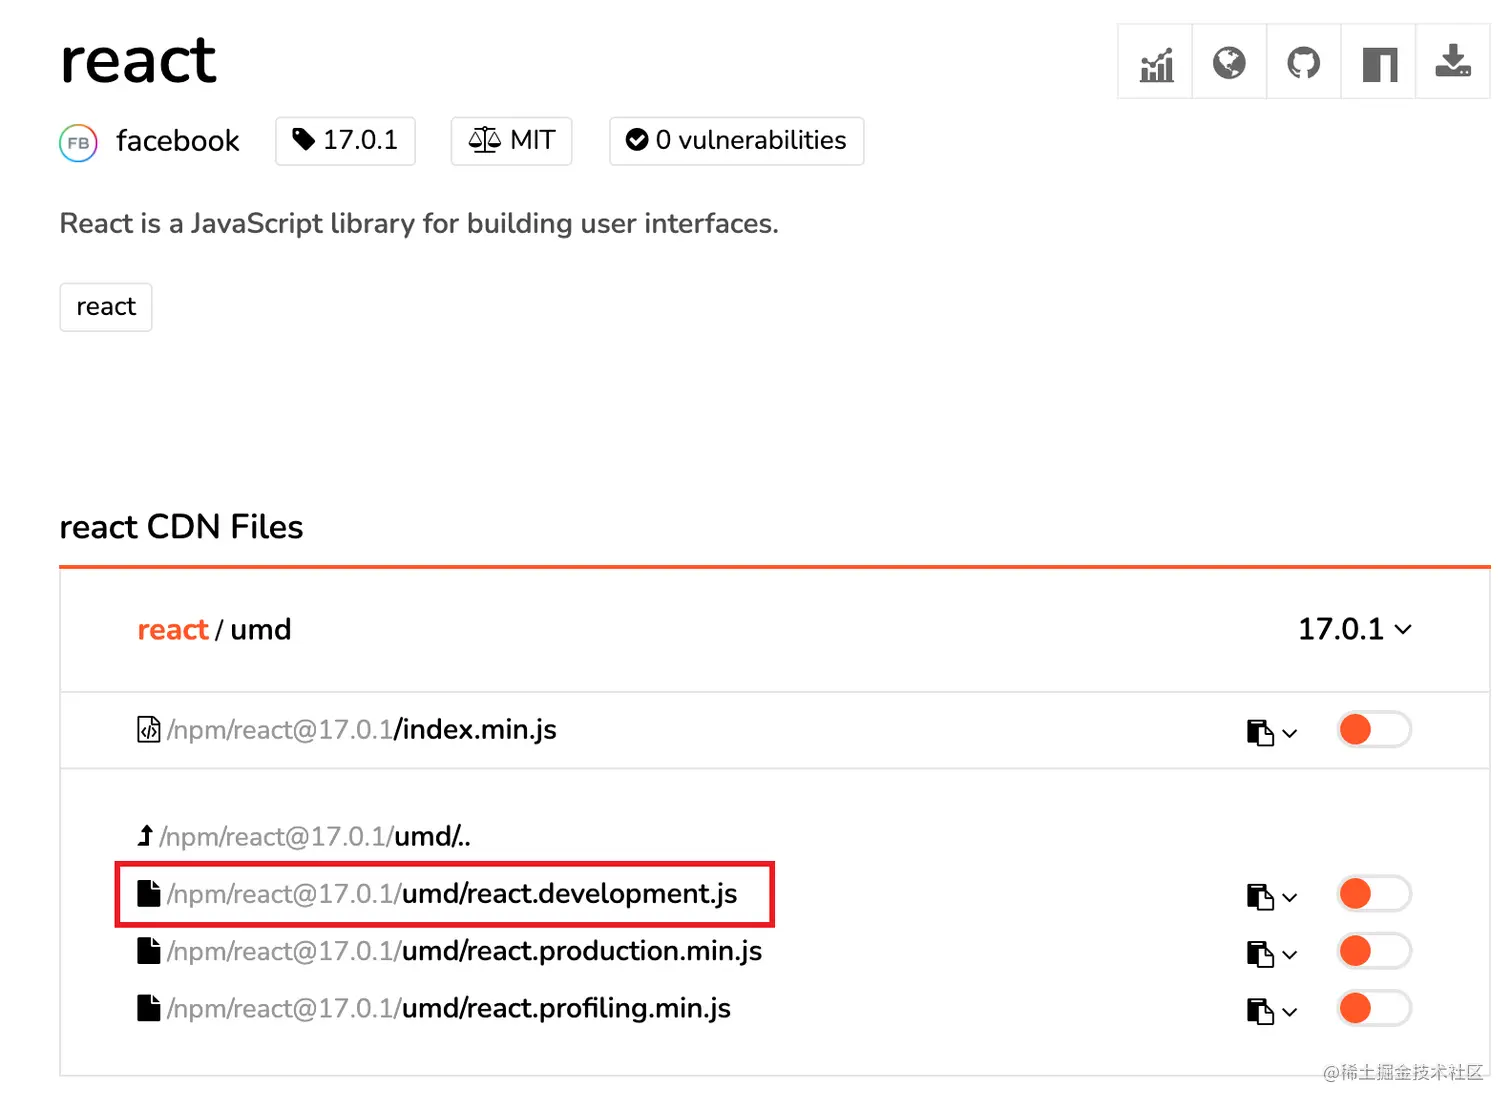Click the 17.0.1 version tag badge
This screenshot has width=1512, height=1111.
coord(345,141)
